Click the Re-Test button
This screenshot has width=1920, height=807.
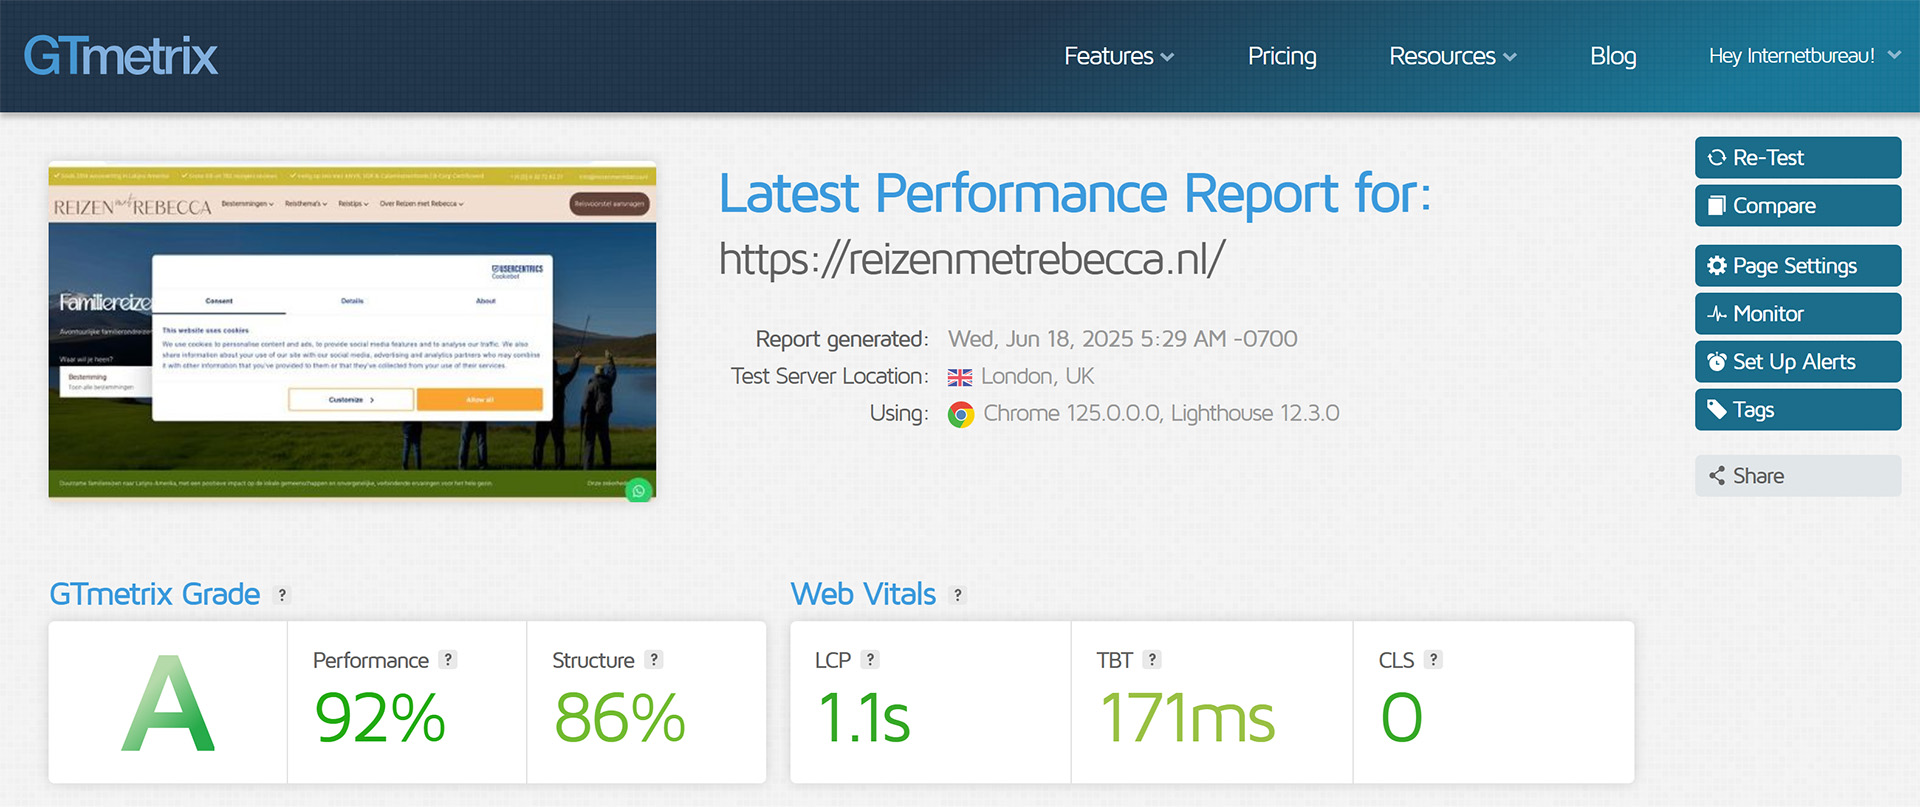coord(1798,158)
